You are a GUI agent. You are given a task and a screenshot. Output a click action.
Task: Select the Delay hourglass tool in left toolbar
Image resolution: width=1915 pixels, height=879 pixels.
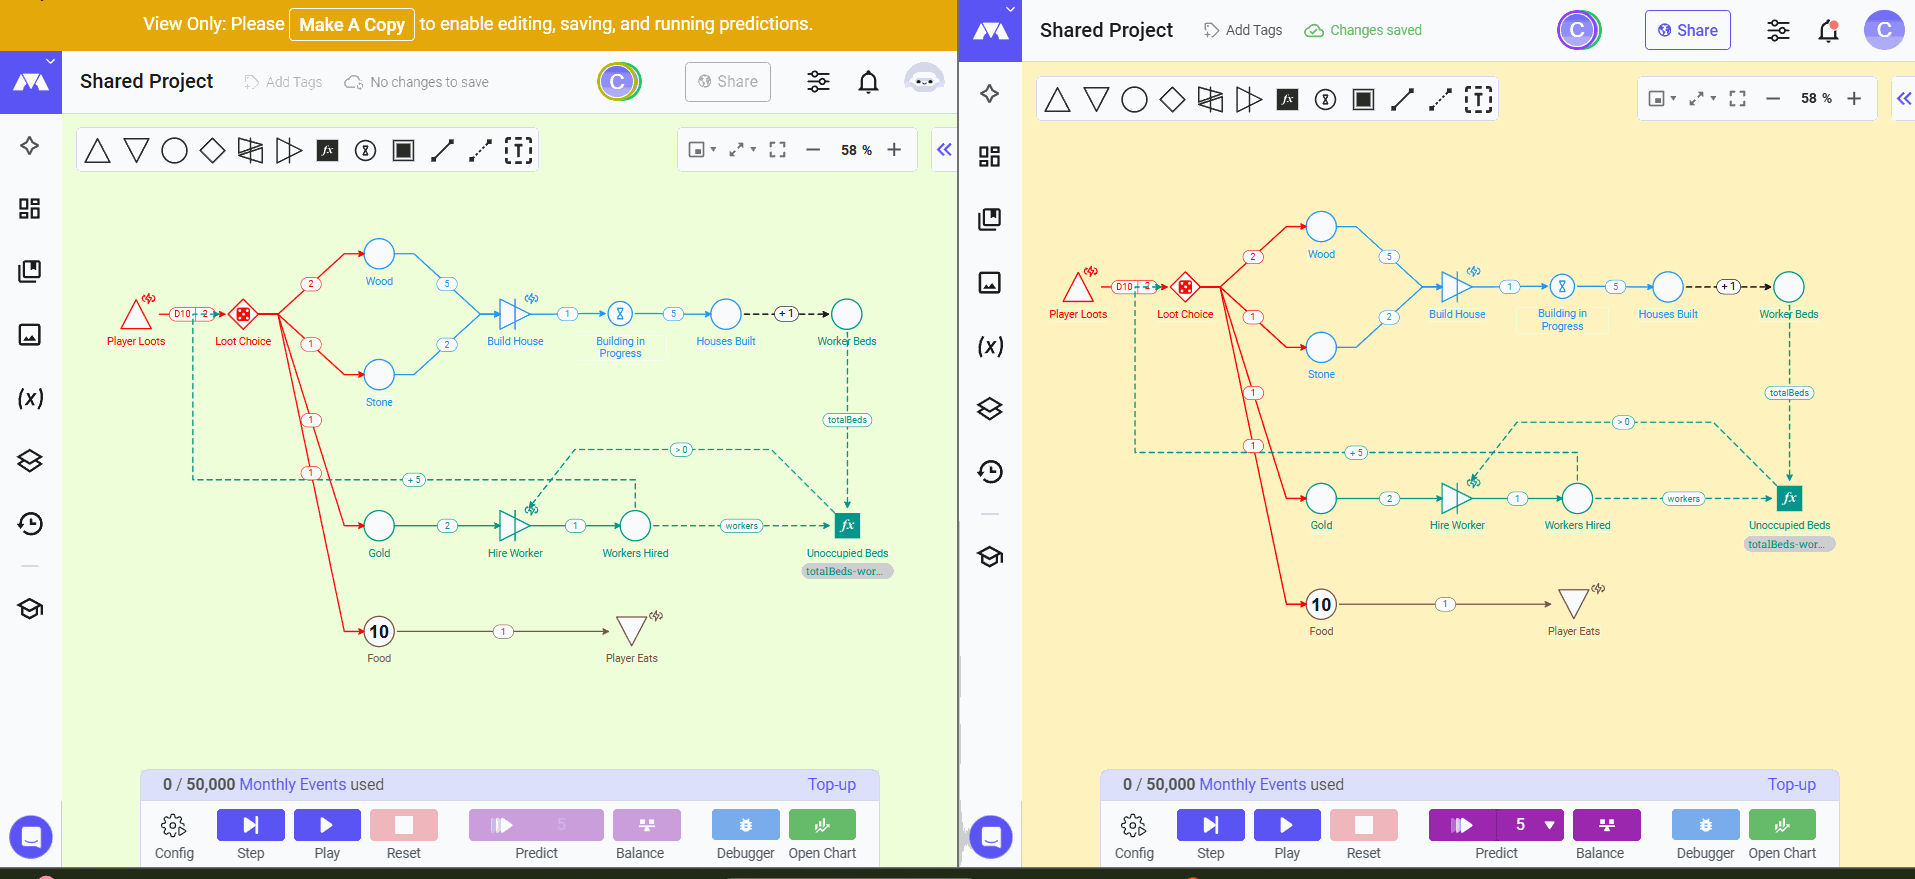tap(366, 151)
